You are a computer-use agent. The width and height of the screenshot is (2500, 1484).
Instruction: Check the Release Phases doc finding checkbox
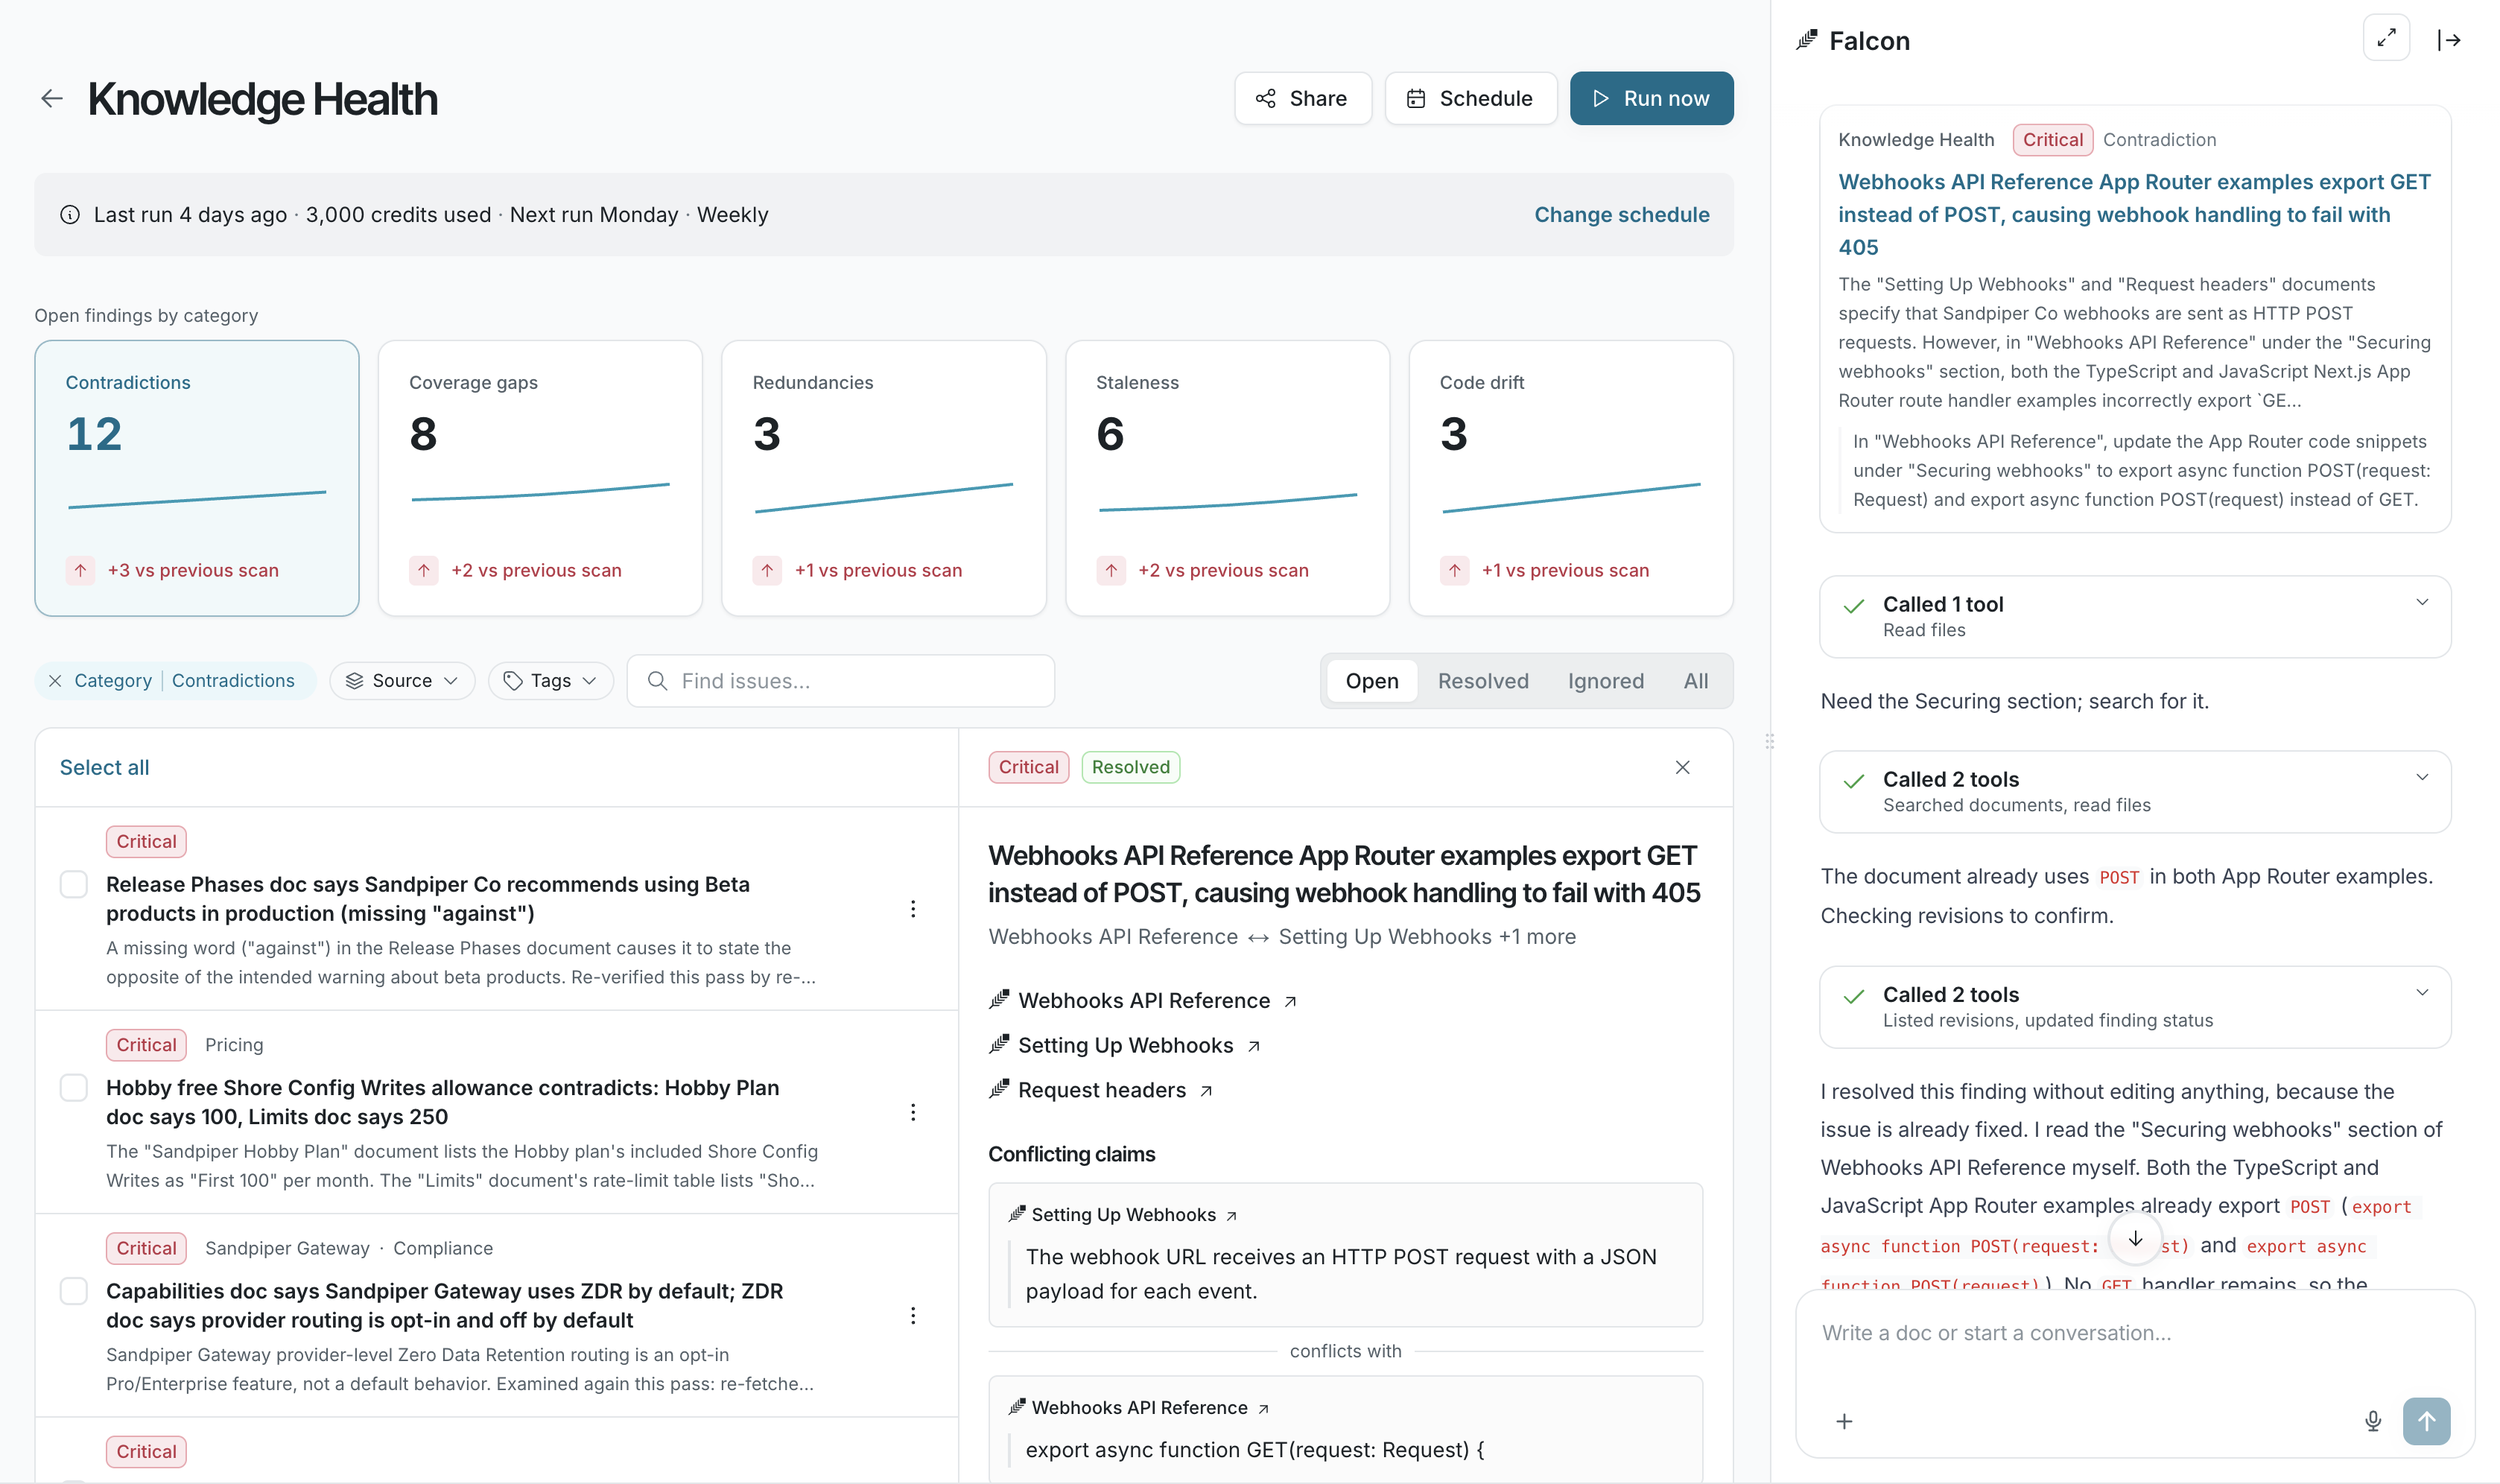point(74,884)
